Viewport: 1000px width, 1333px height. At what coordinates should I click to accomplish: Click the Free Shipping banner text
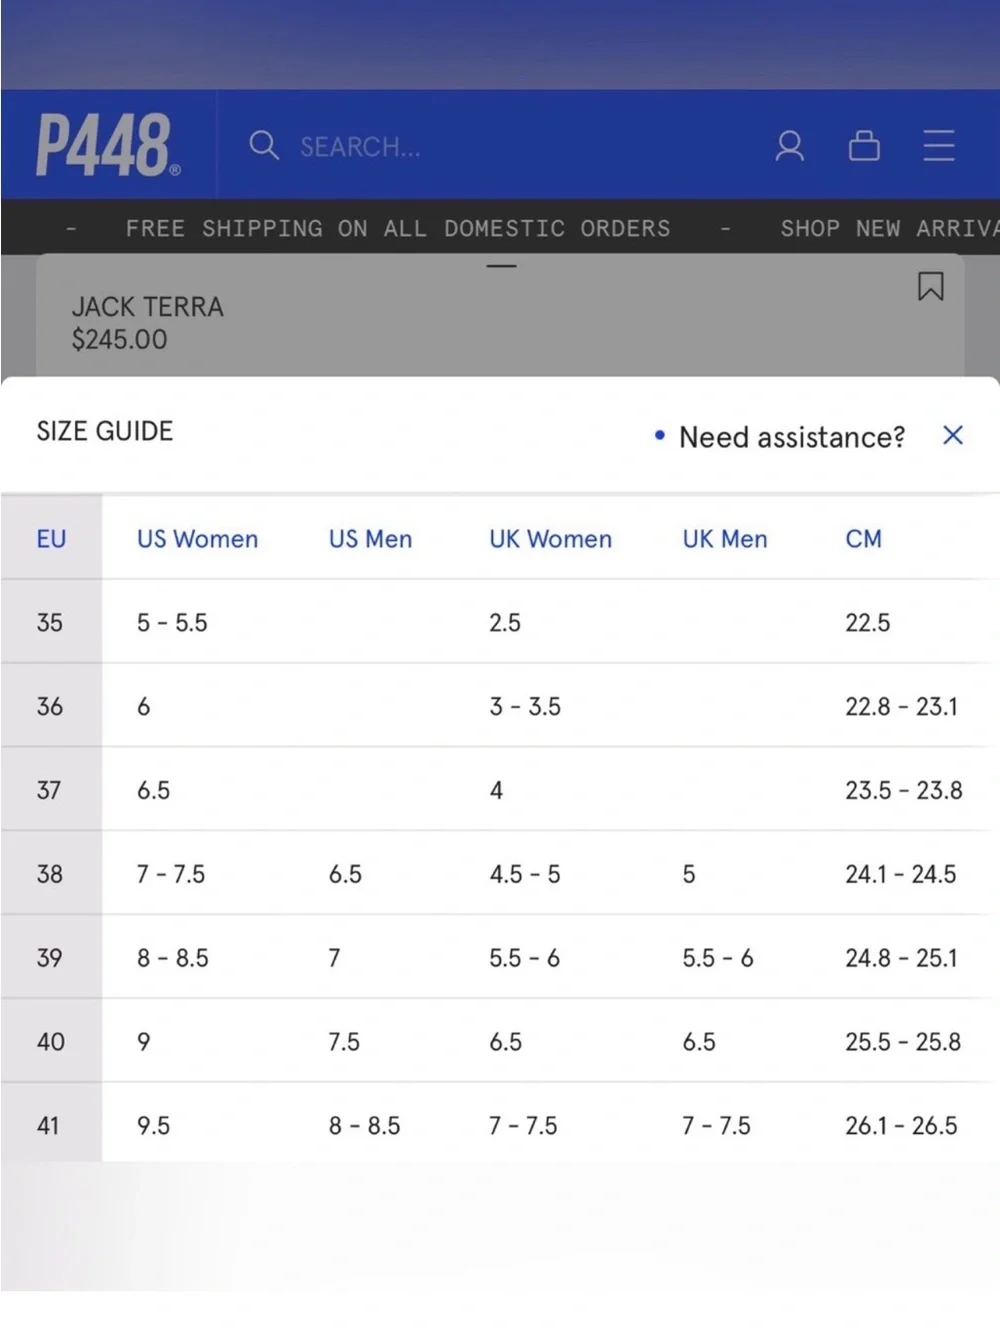coord(398,228)
